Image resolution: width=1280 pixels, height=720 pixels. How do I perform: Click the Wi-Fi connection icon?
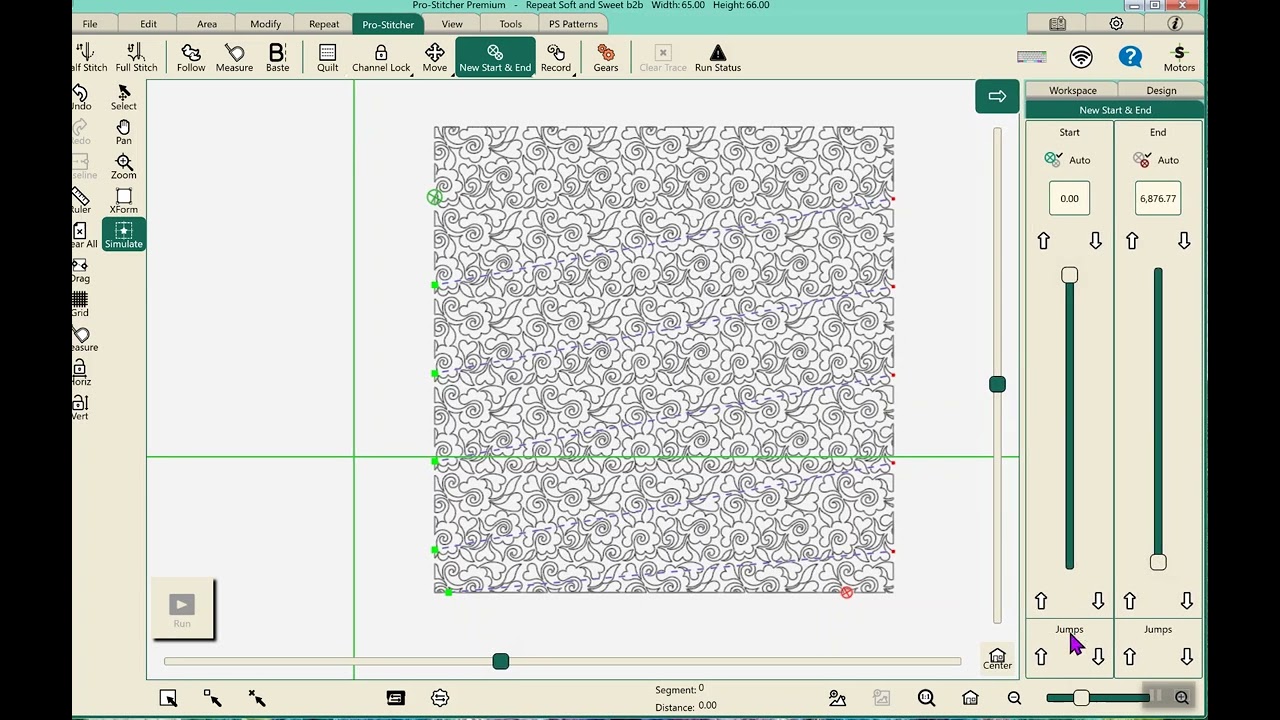coord(1081,57)
